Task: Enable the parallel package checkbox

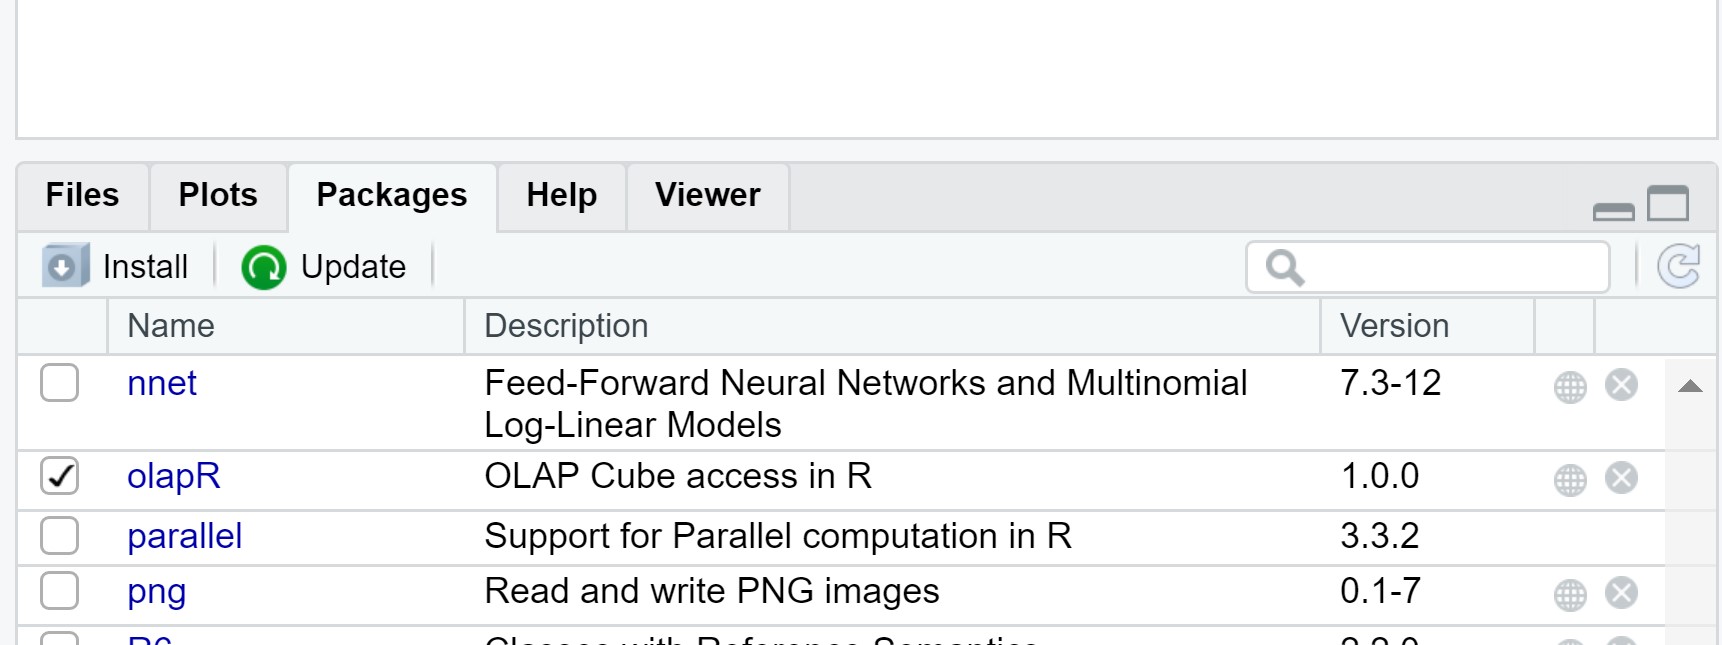Action: pos(59,536)
